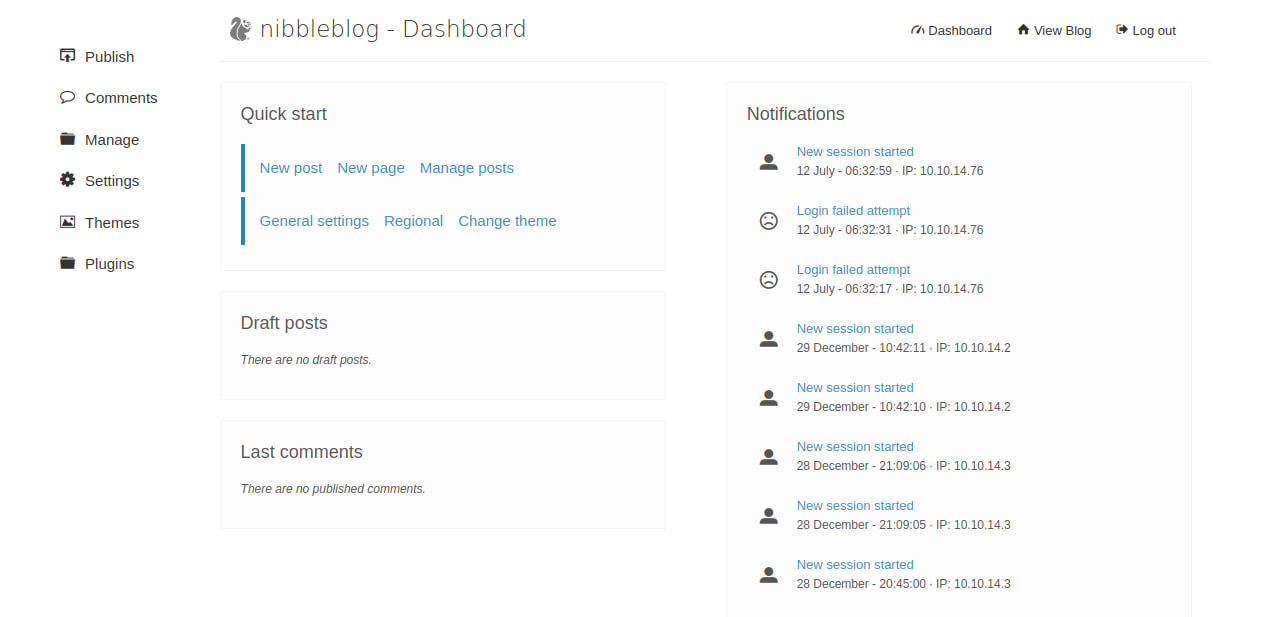Screen dimensions: 1276x617
Task: Click the Regional settings link
Action: 413,221
